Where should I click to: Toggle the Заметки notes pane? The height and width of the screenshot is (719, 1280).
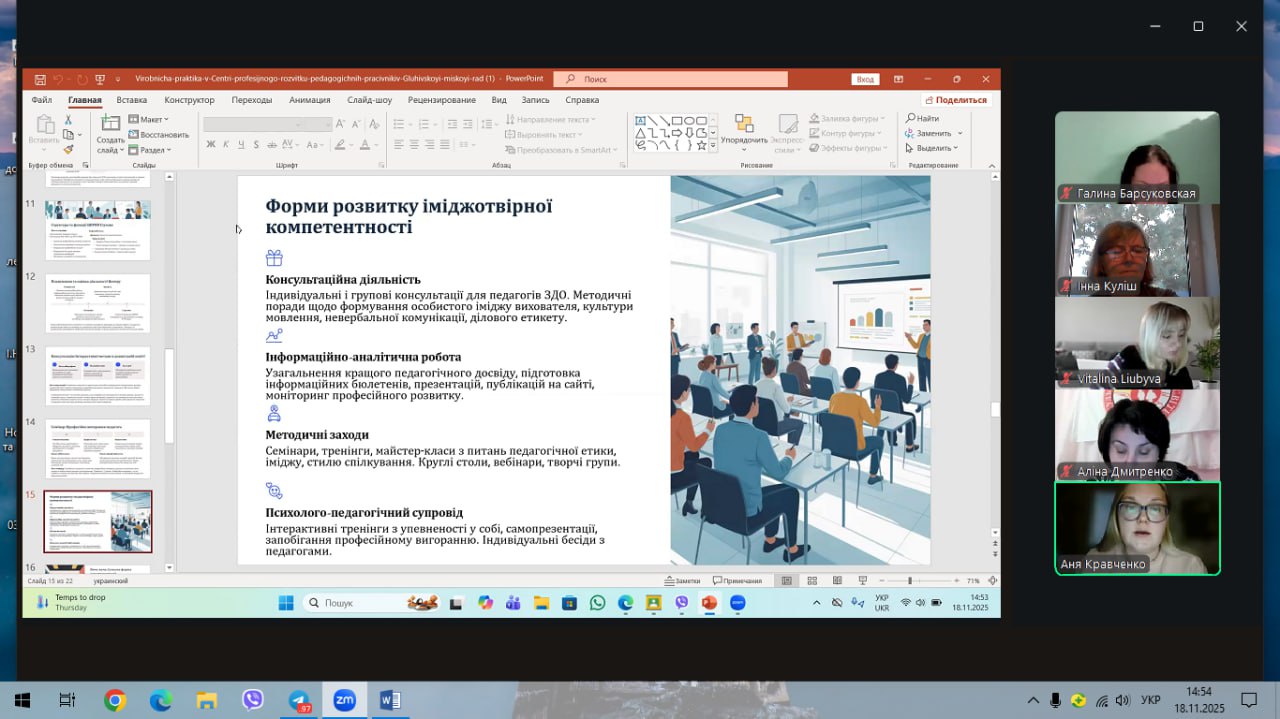[682, 580]
